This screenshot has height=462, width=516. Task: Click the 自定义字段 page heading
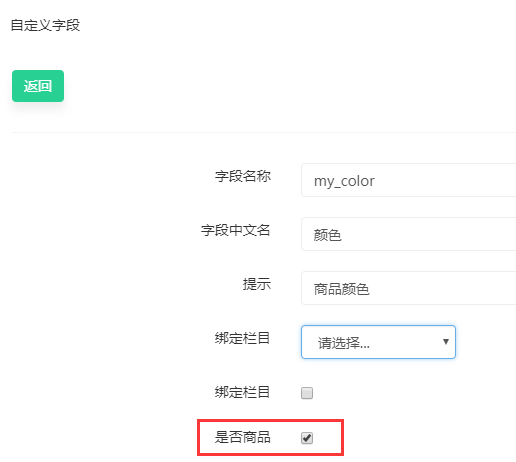point(45,25)
